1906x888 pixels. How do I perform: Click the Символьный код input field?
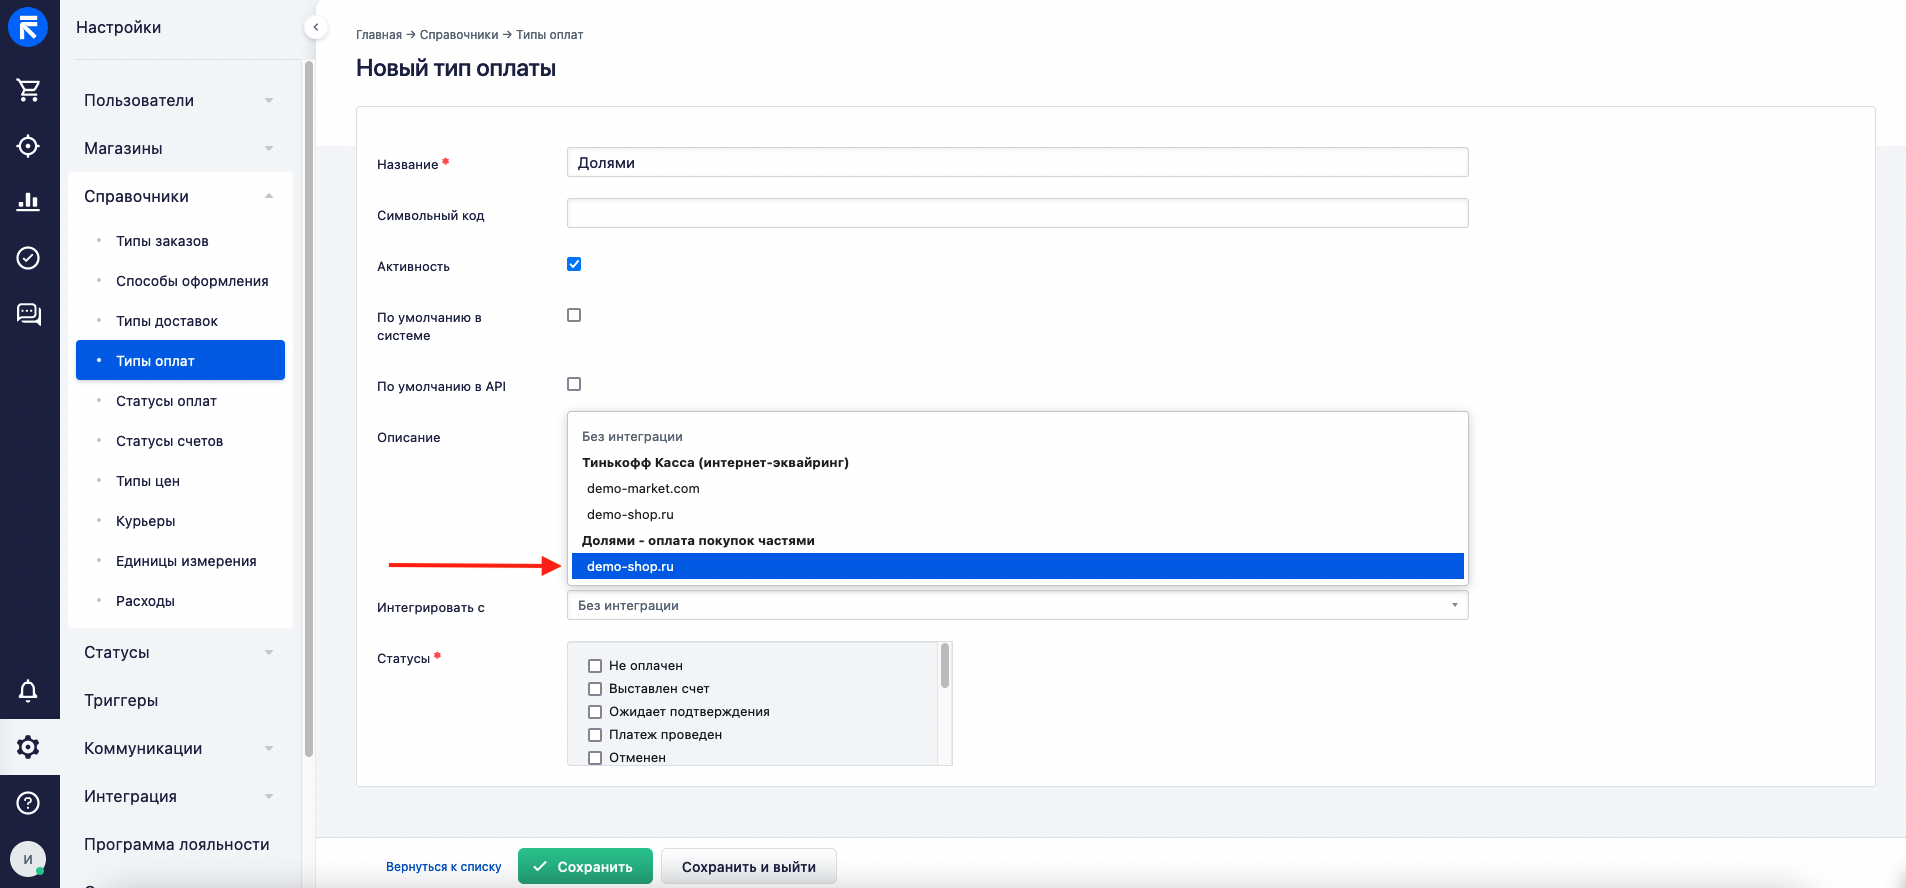[1017, 213]
